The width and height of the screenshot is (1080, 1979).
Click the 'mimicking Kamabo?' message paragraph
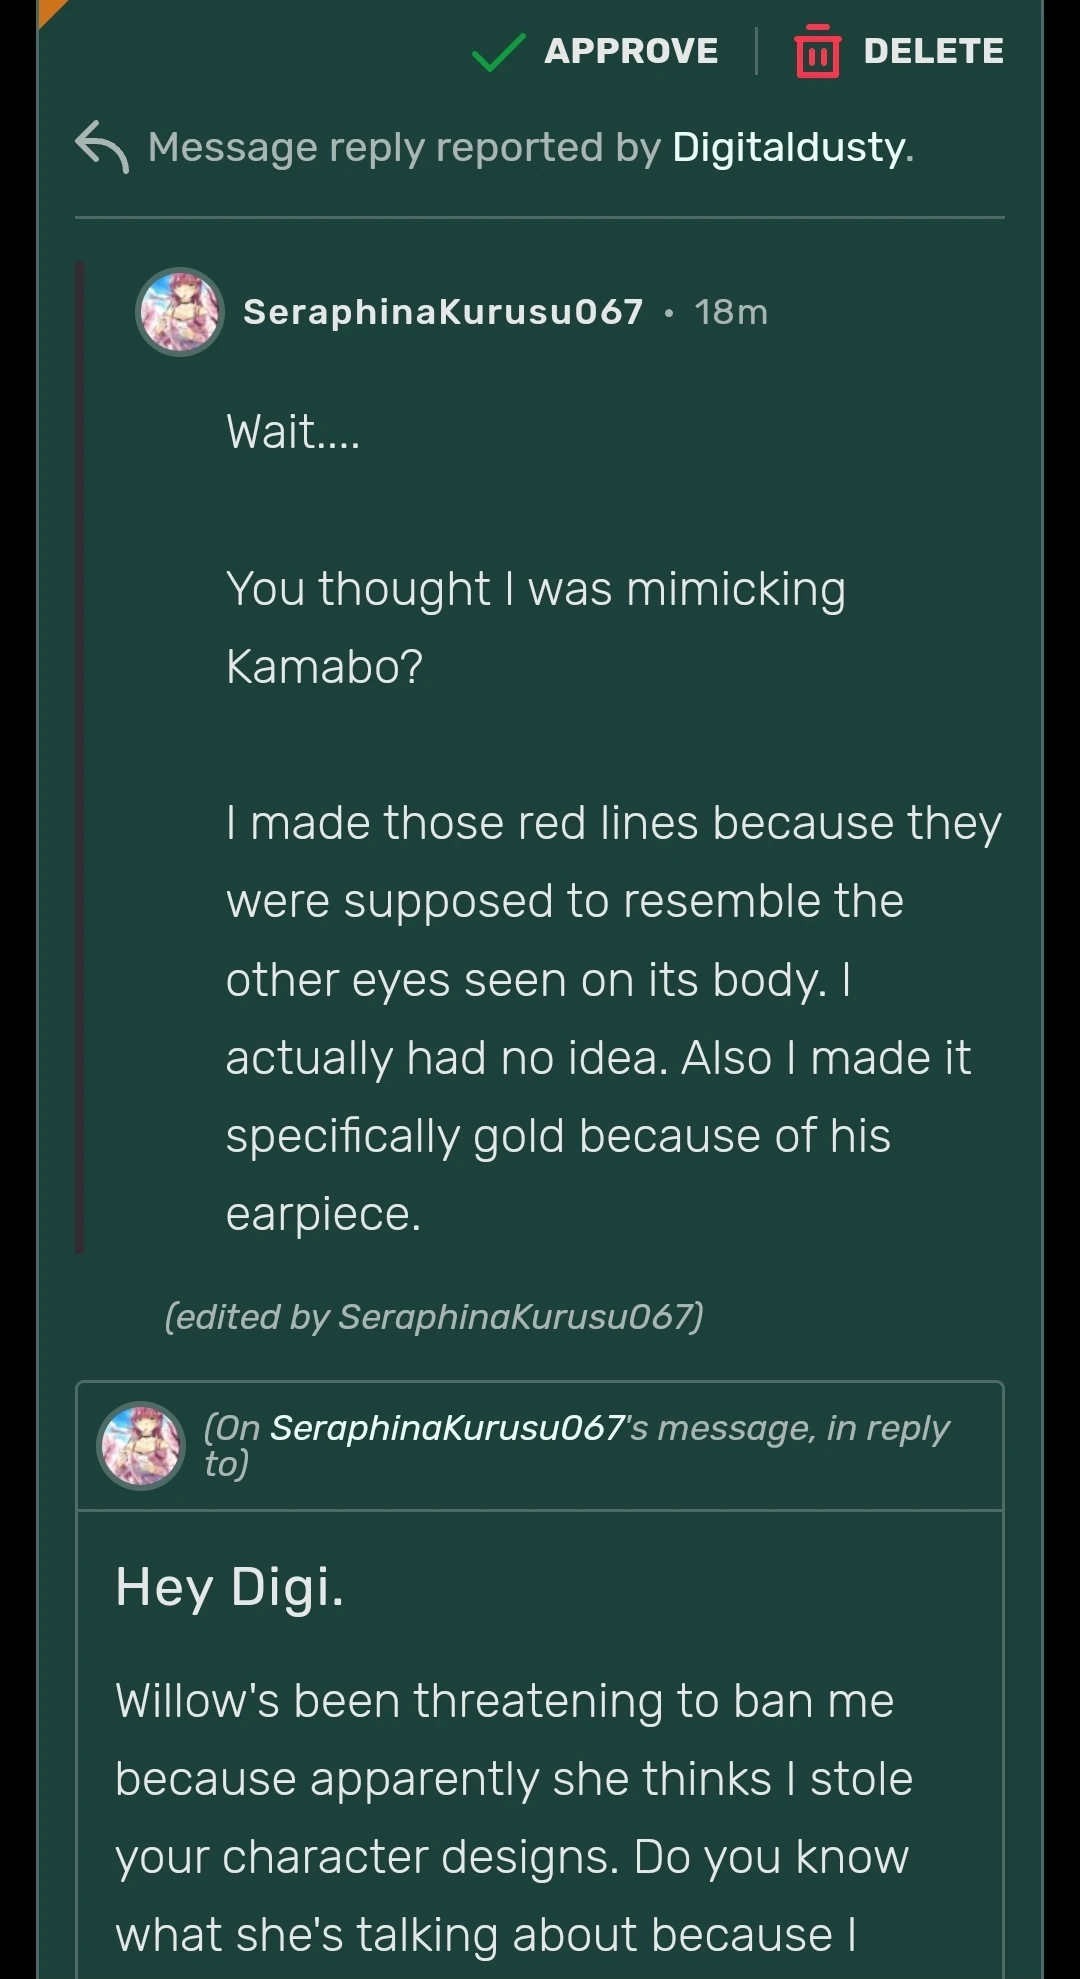pyautogui.click(x=535, y=627)
